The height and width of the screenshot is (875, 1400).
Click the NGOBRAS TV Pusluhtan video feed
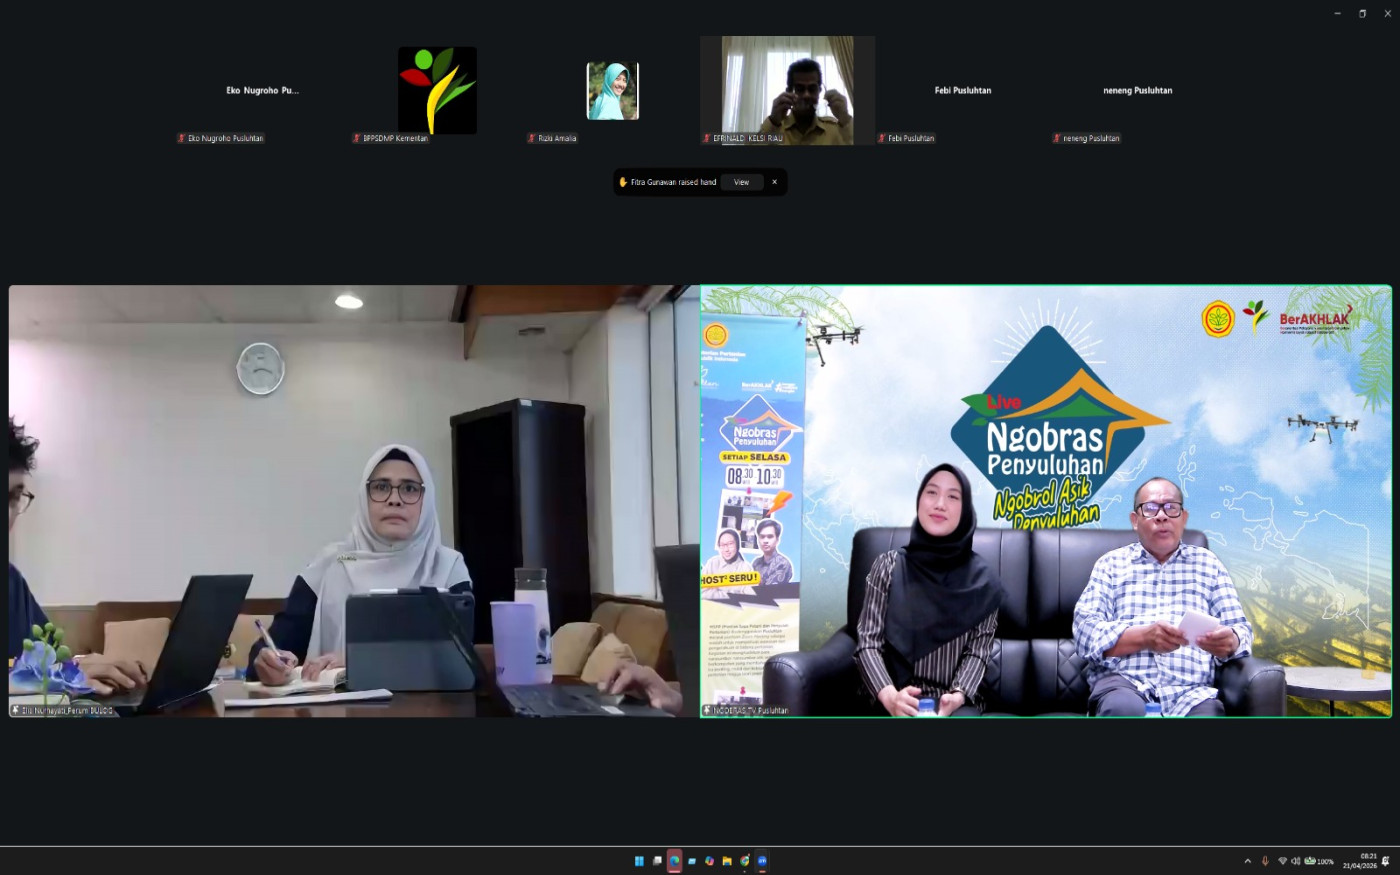(1045, 500)
